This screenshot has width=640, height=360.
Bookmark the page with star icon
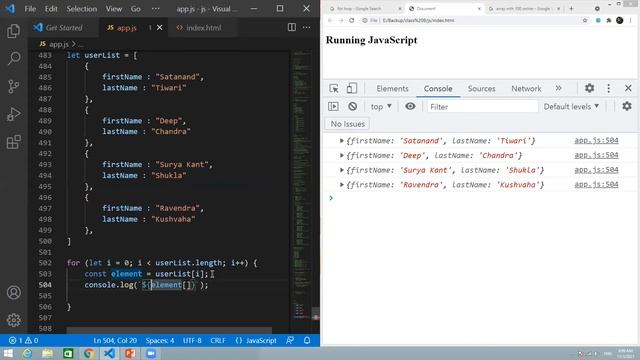click(584, 20)
